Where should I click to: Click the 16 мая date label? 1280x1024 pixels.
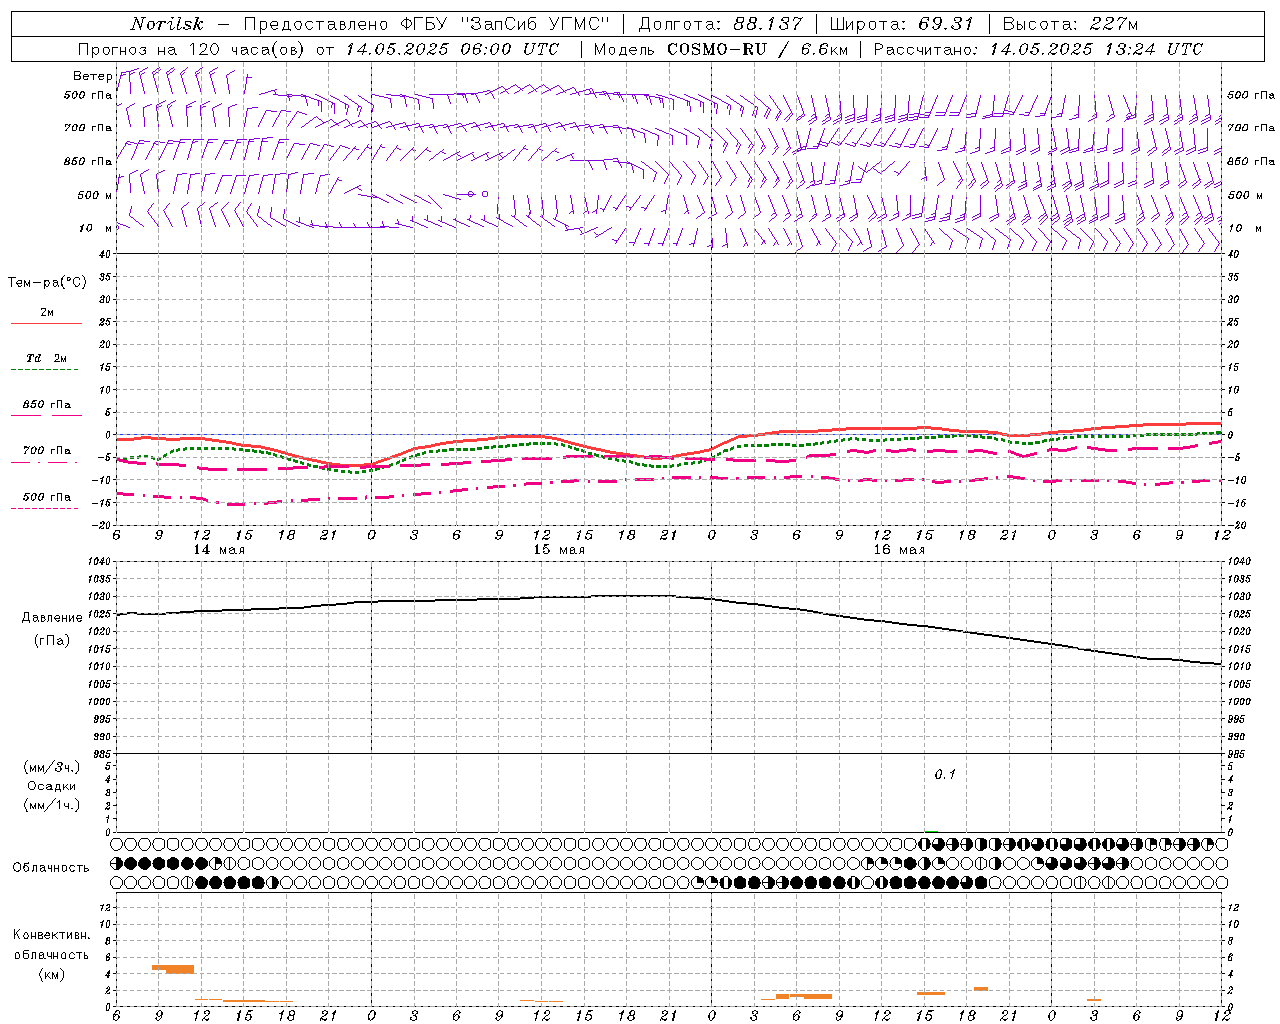(899, 550)
